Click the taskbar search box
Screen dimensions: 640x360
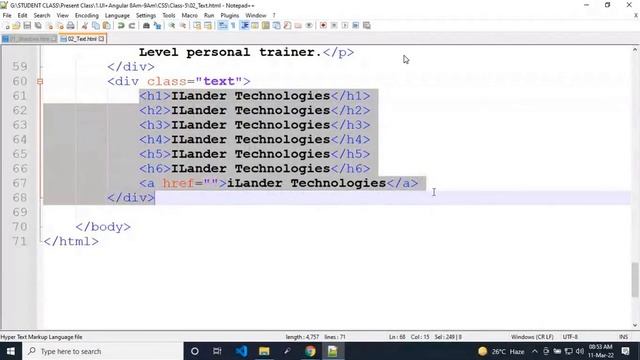(x=103, y=351)
